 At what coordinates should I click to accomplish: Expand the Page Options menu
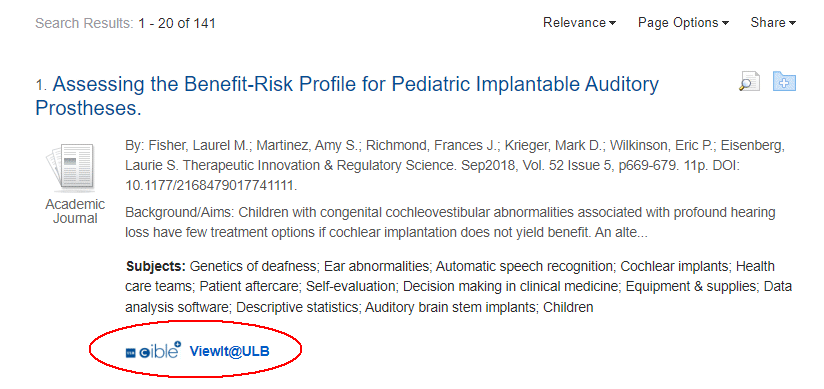click(683, 23)
